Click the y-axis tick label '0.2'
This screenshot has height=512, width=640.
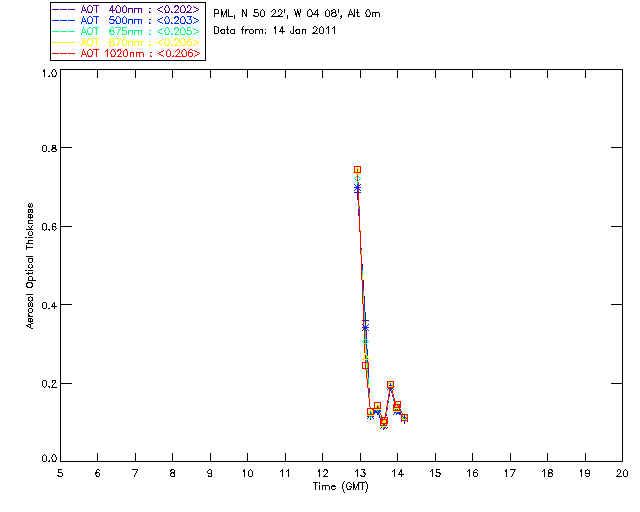[x=49, y=384]
